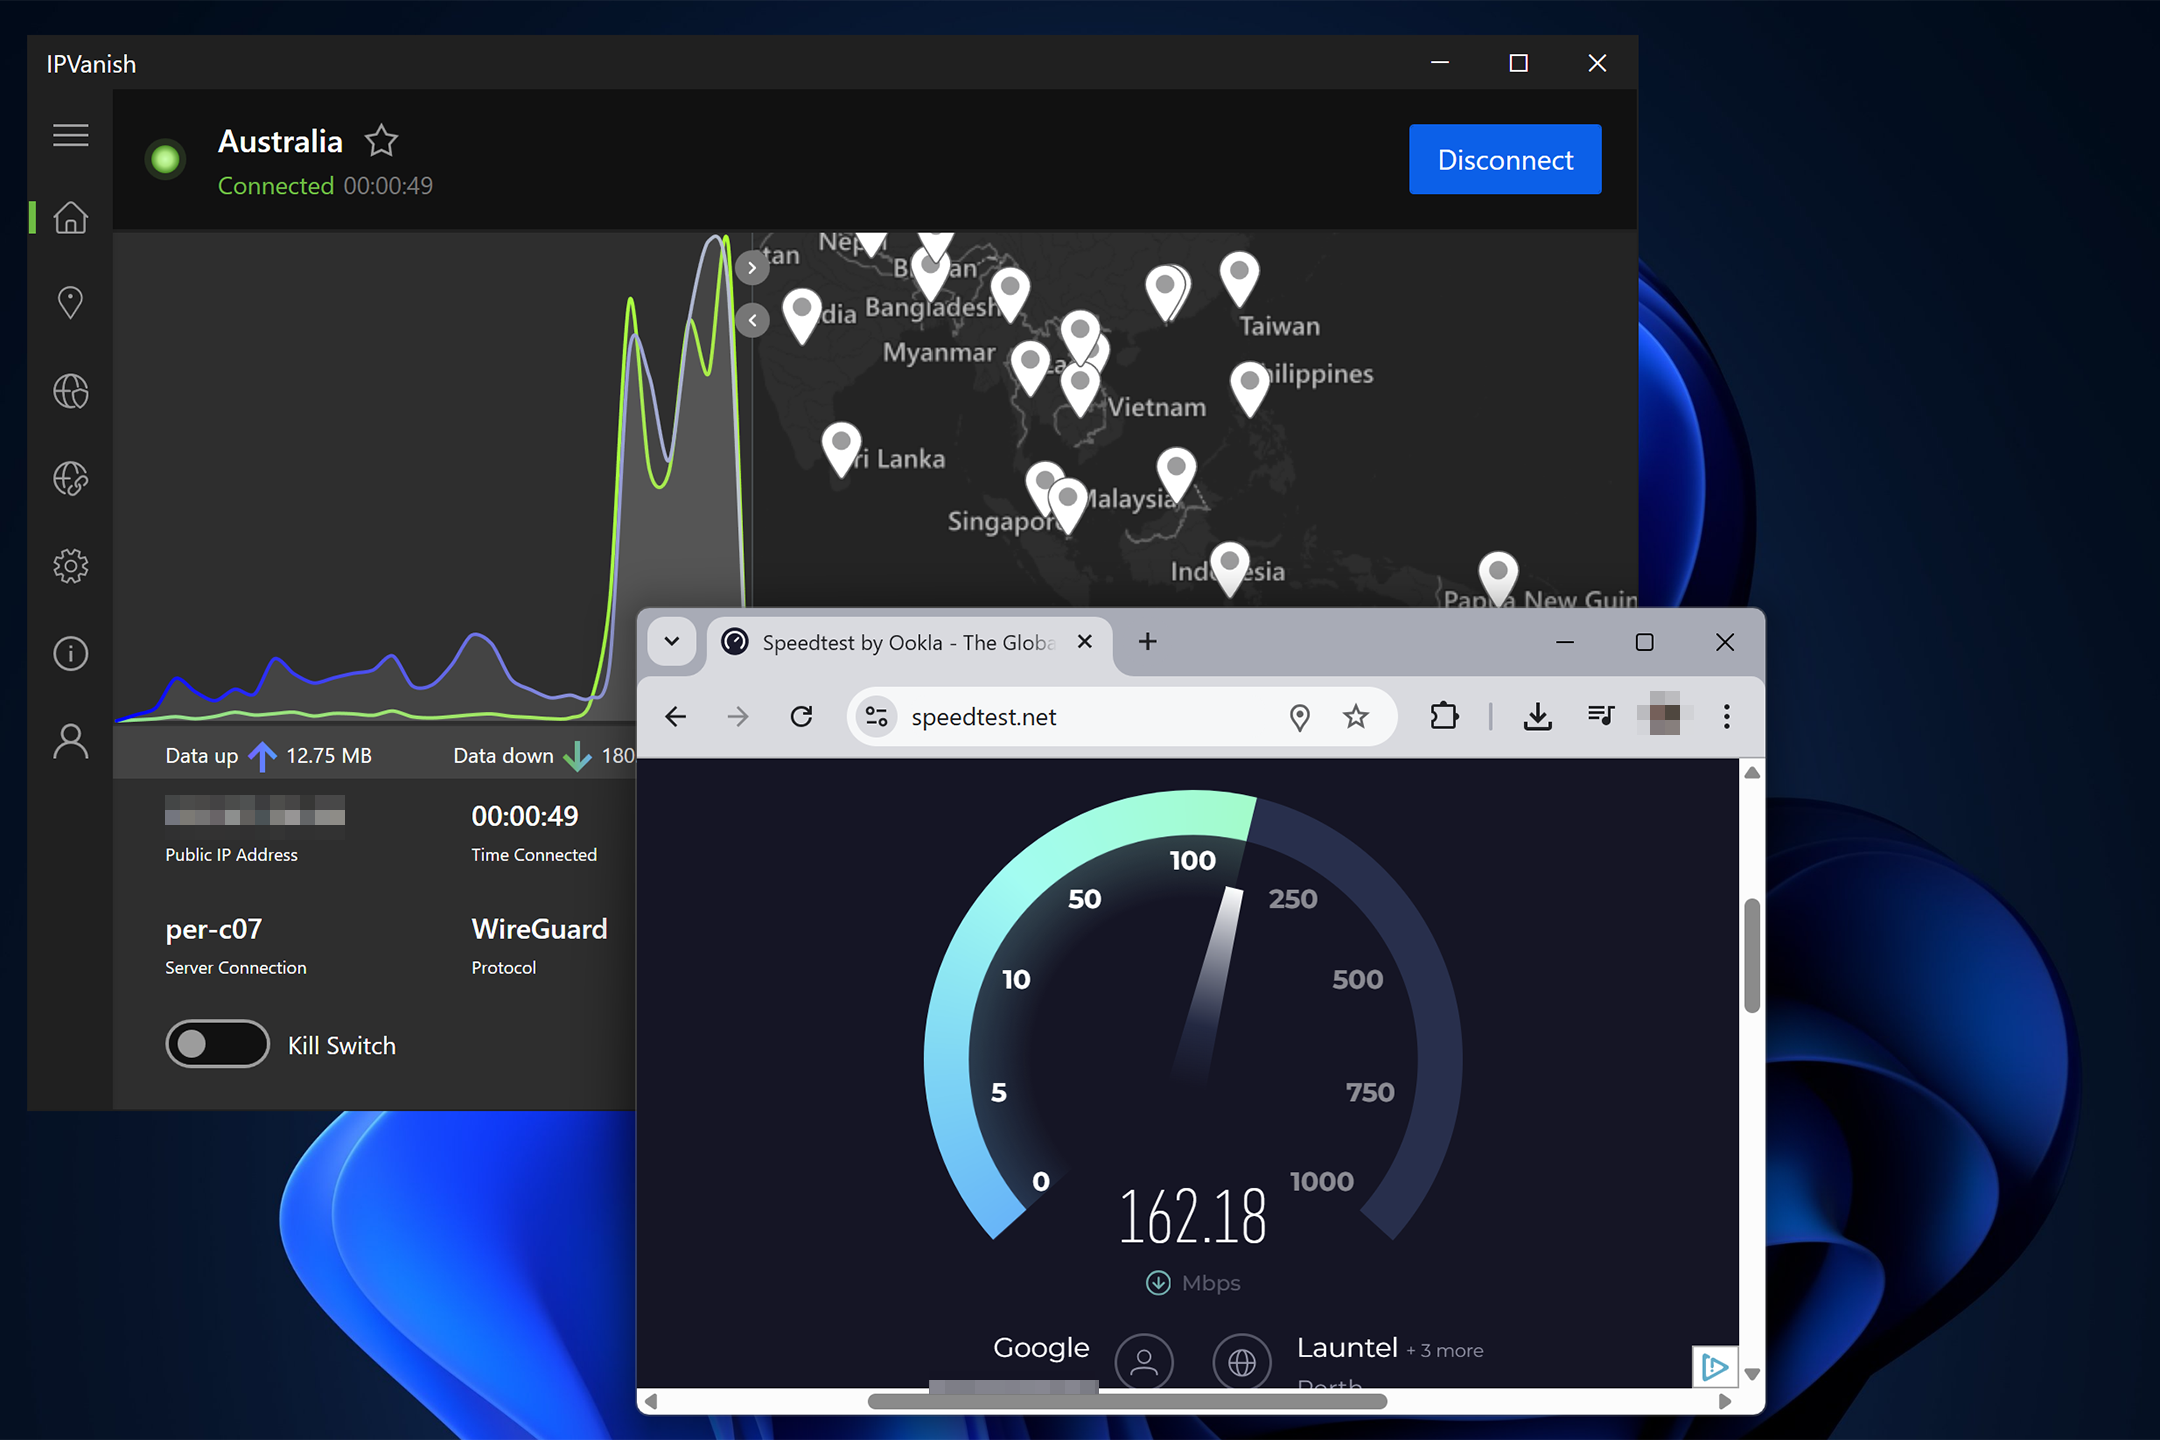Open the site information icon in address bar
This screenshot has width=2160, height=1440.
coord(877,716)
